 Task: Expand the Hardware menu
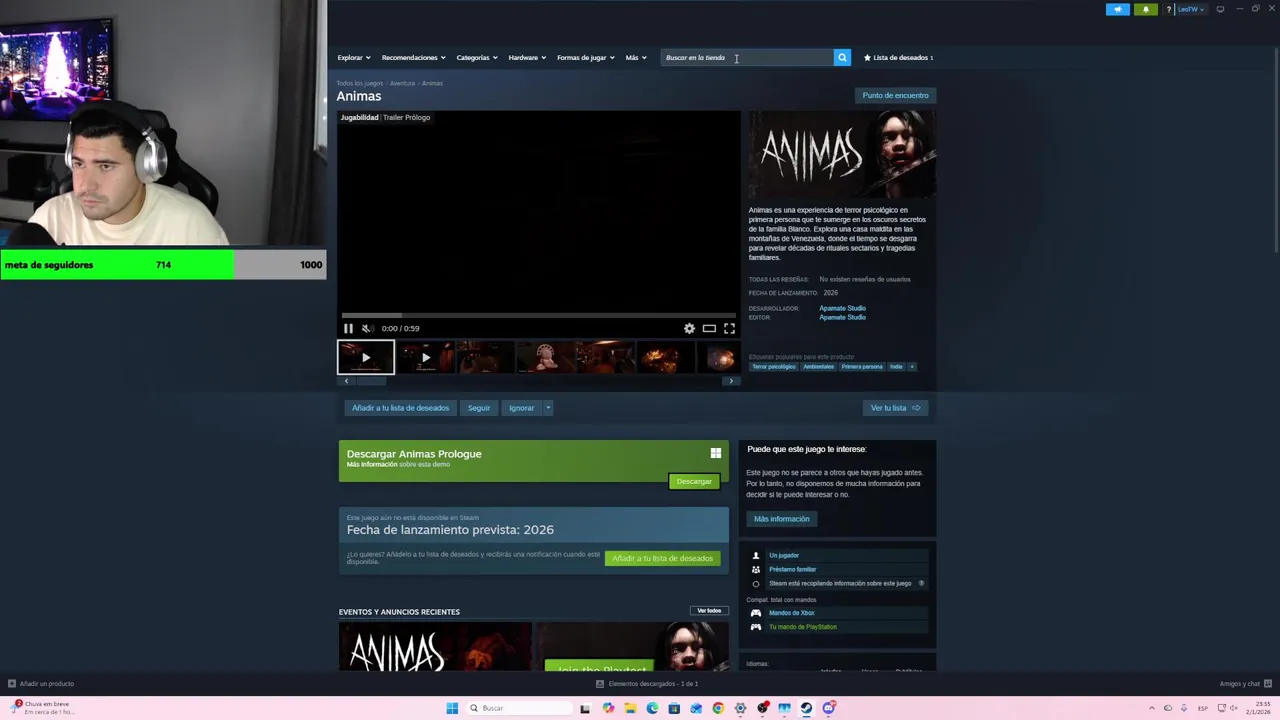(x=527, y=57)
